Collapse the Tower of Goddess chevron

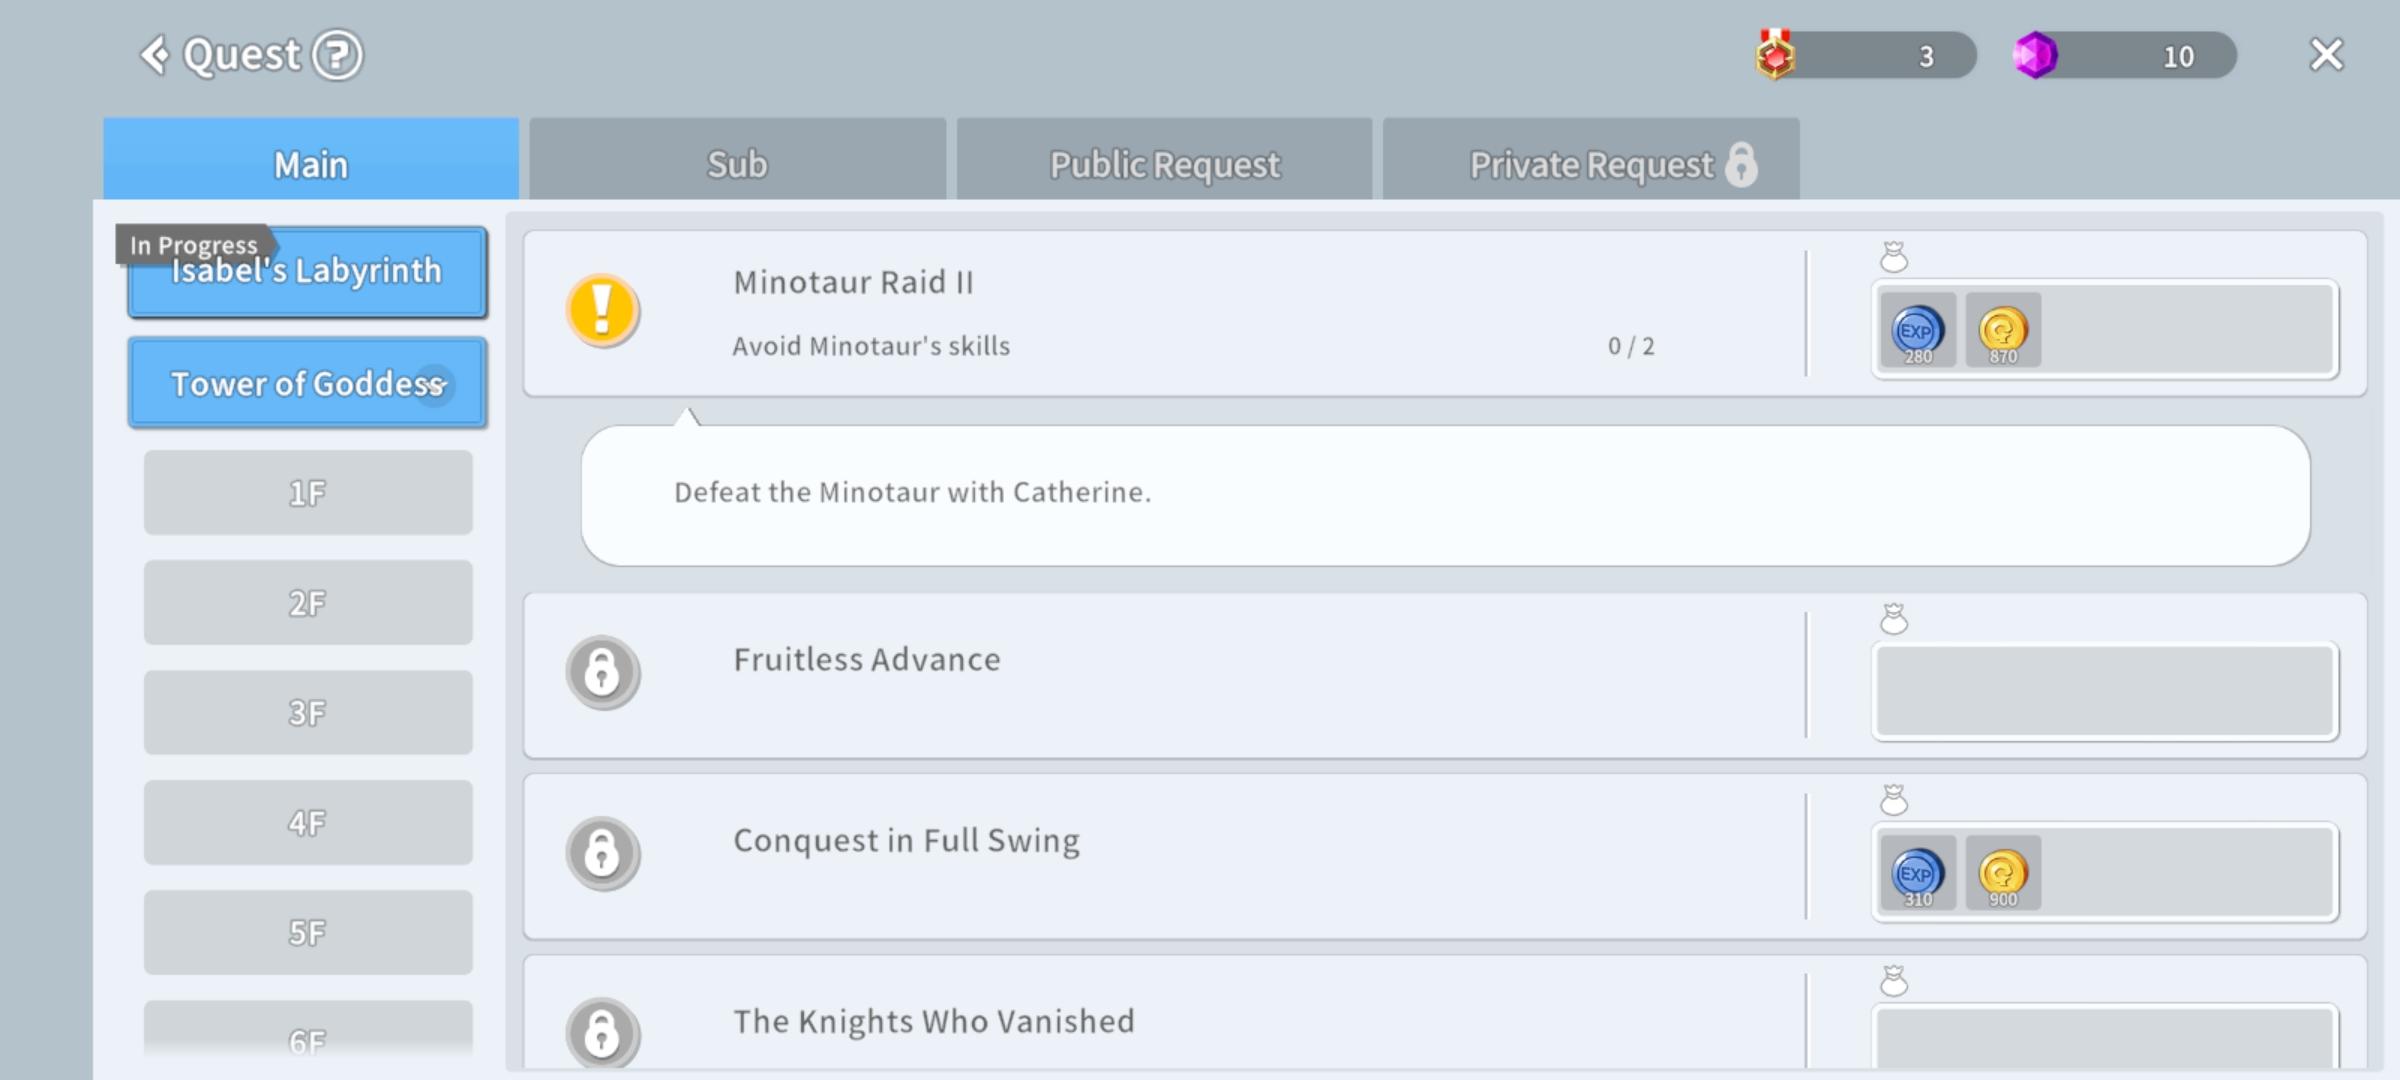point(434,385)
